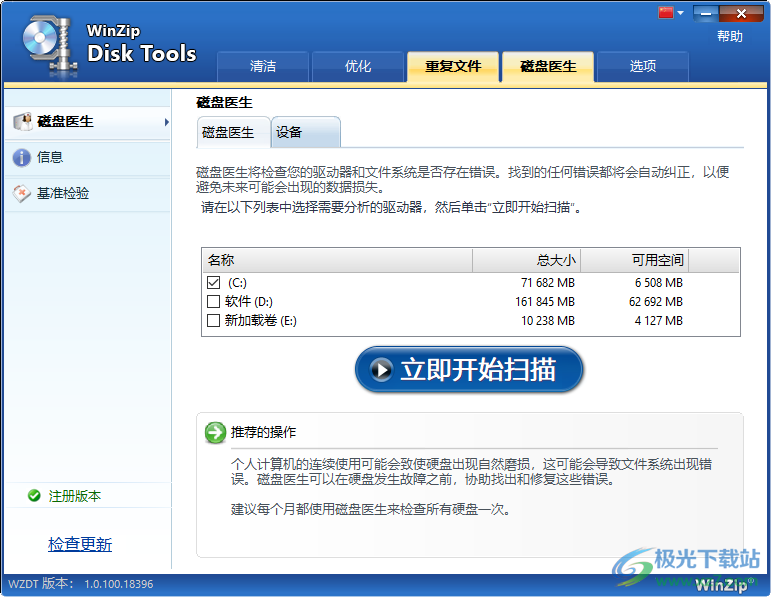The width and height of the screenshot is (771, 597).
Task: Click the 推荐的操作 heading
Action: tap(264, 432)
